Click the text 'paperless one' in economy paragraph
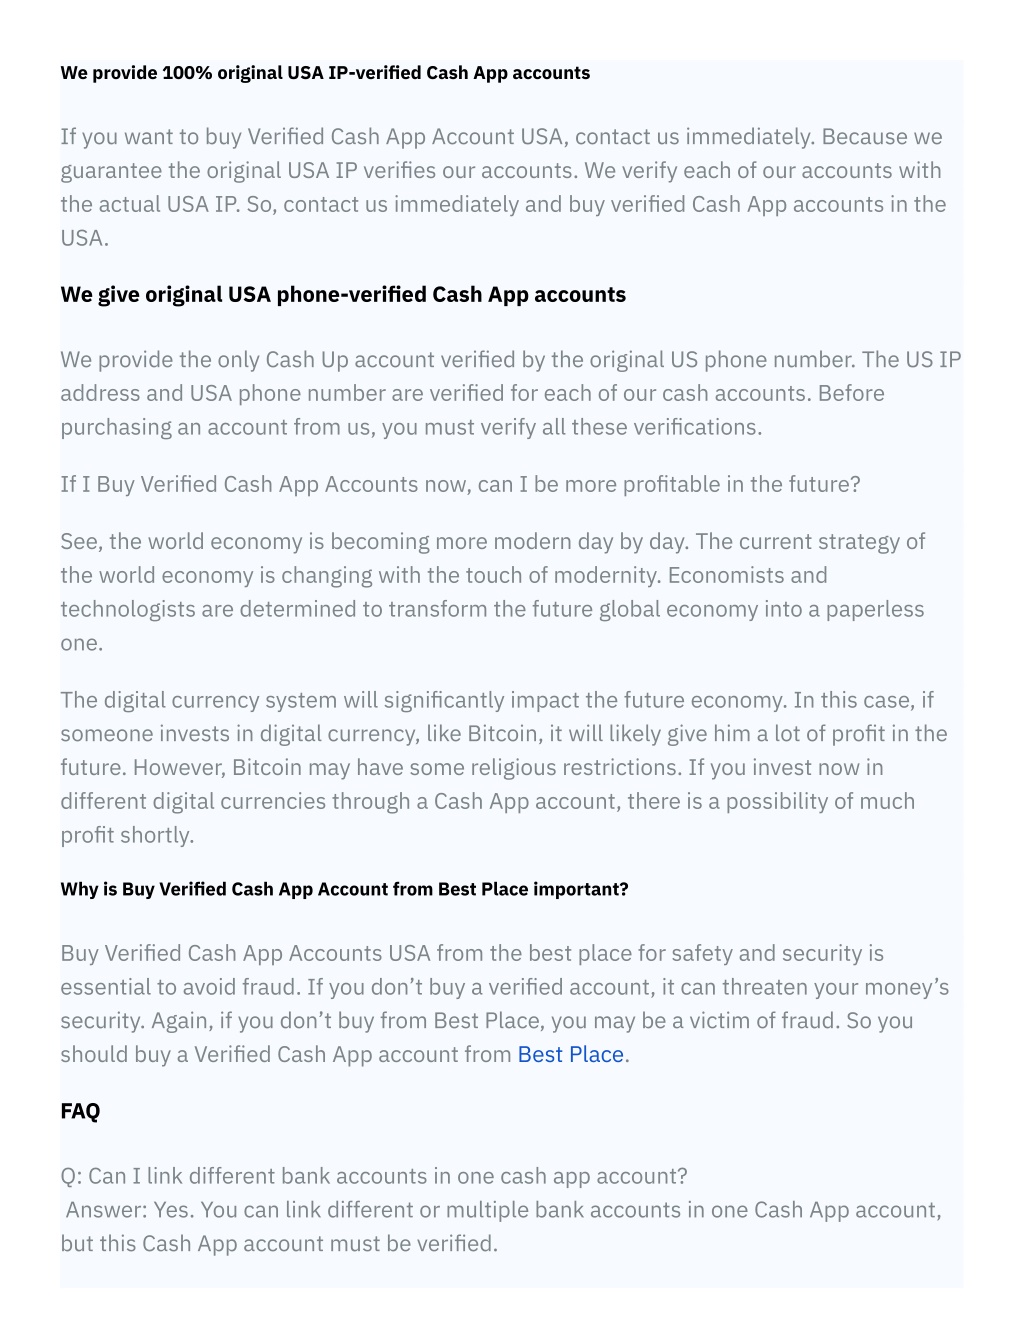1024x1325 pixels. (875, 609)
